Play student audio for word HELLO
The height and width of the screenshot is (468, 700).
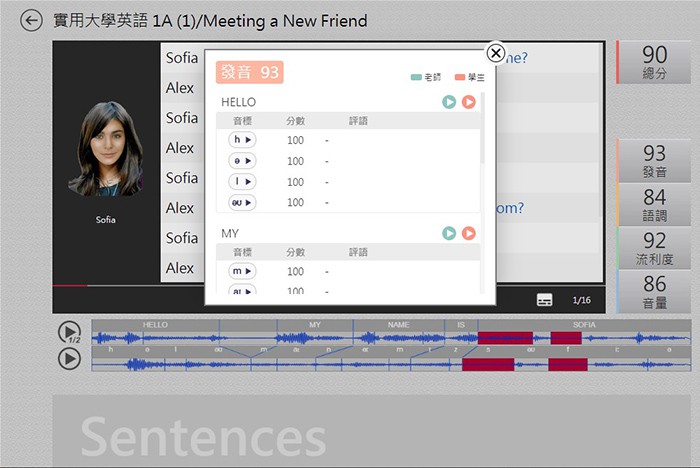click(x=468, y=102)
